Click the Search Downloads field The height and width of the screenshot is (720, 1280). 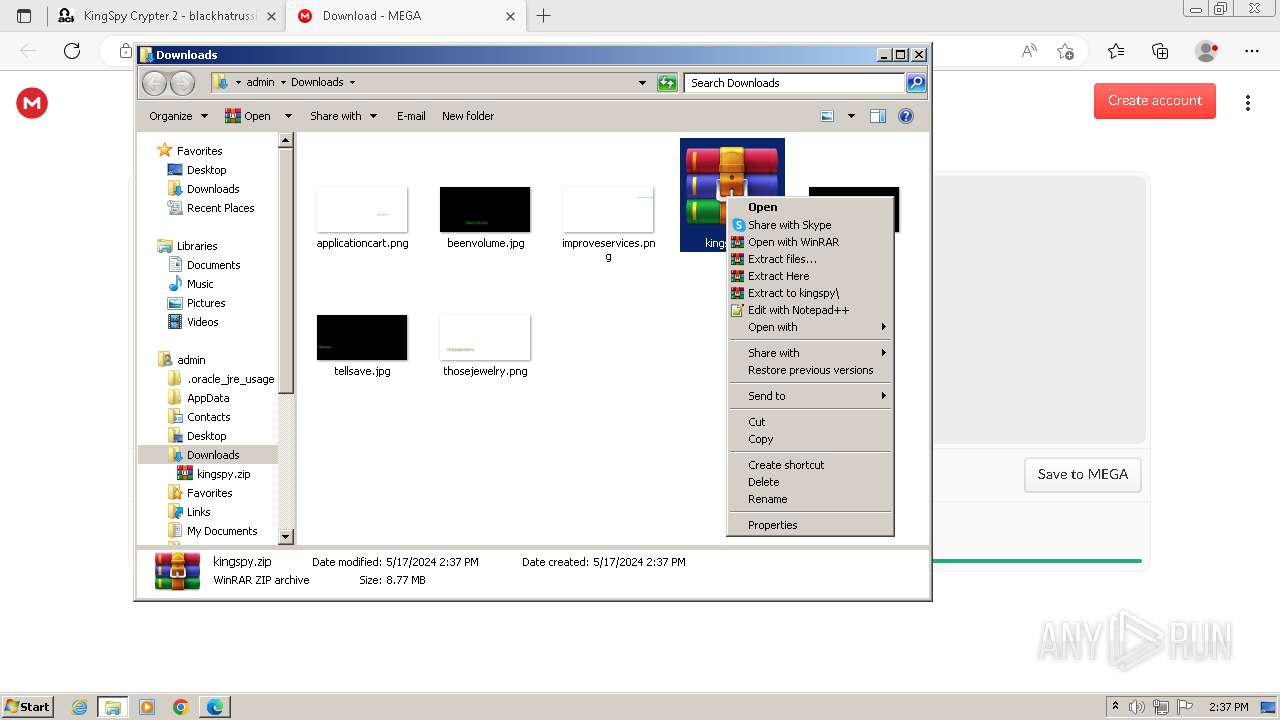tap(795, 83)
